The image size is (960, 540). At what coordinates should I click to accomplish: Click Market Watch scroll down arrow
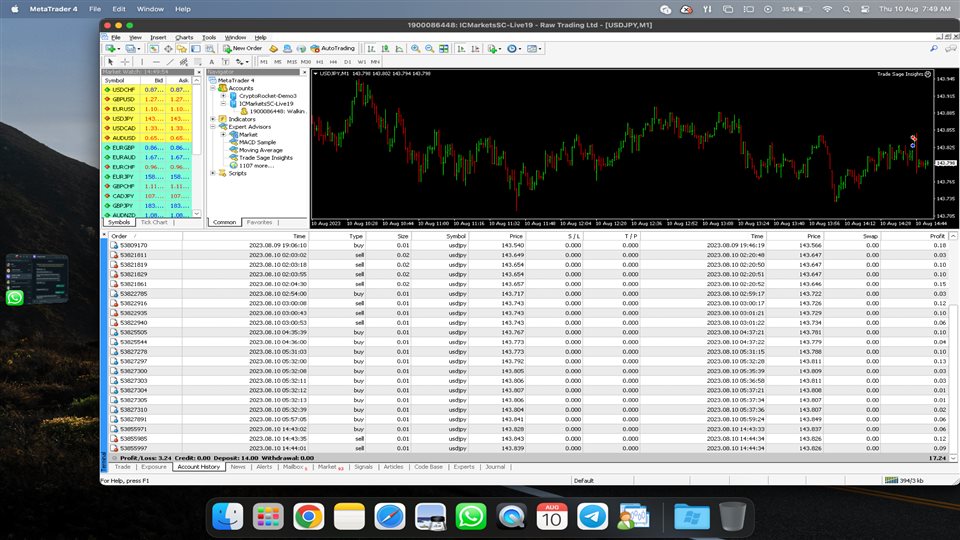[x=197, y=214]
